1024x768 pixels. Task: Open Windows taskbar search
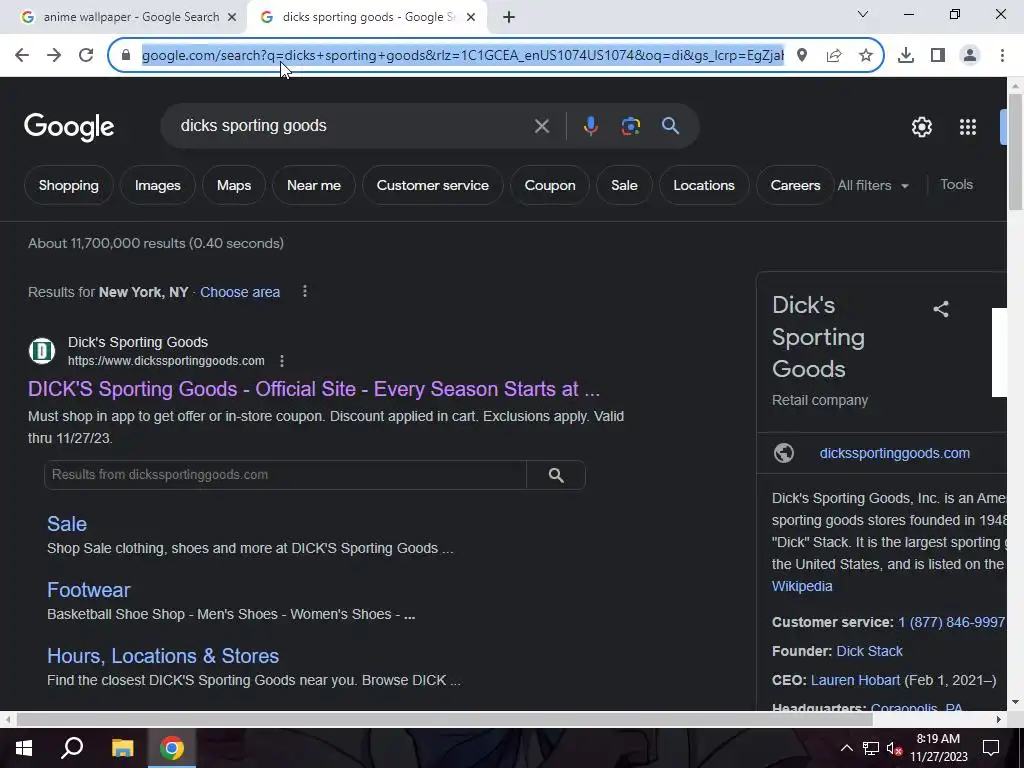[x=72, y=748]
